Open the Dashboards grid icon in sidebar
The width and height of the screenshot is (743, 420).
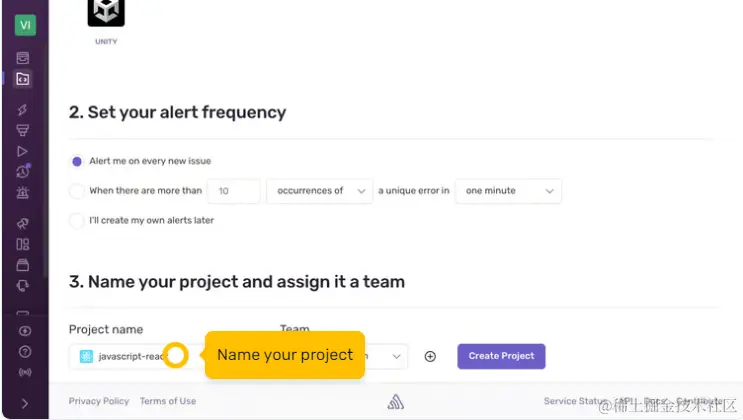(x=22, y=244)
